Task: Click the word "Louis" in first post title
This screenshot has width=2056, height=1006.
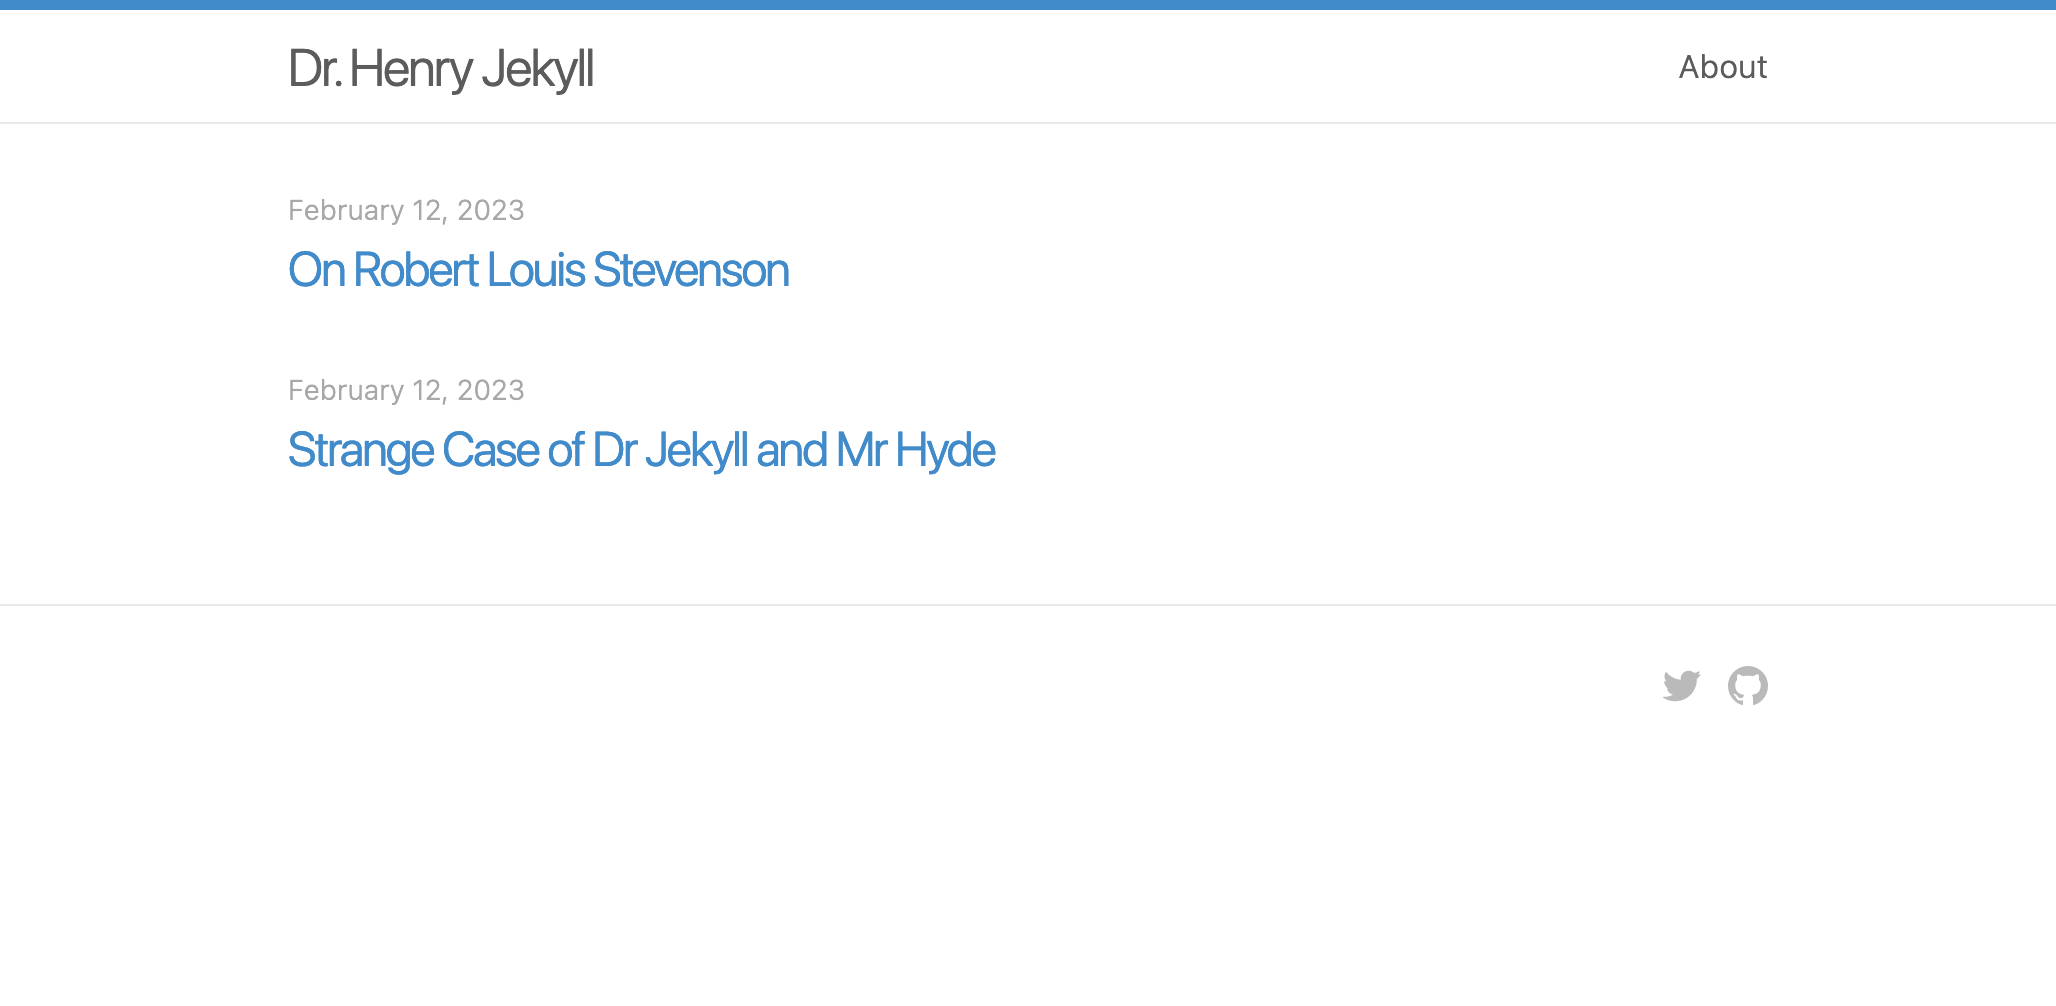Action: 536,270
